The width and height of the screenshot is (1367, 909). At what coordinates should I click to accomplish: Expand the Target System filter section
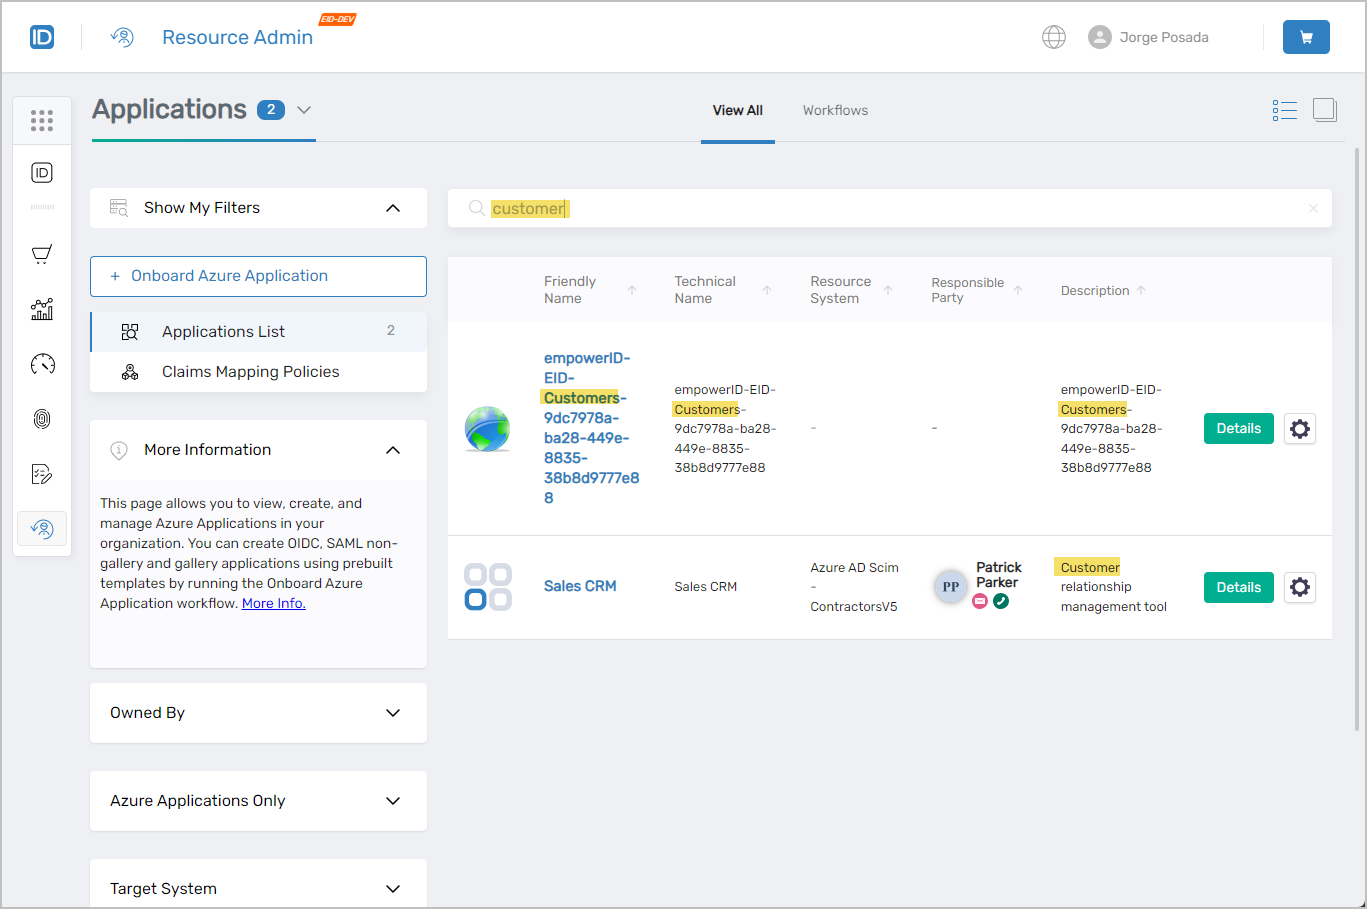pyautogui.click(x=393, y=888)
